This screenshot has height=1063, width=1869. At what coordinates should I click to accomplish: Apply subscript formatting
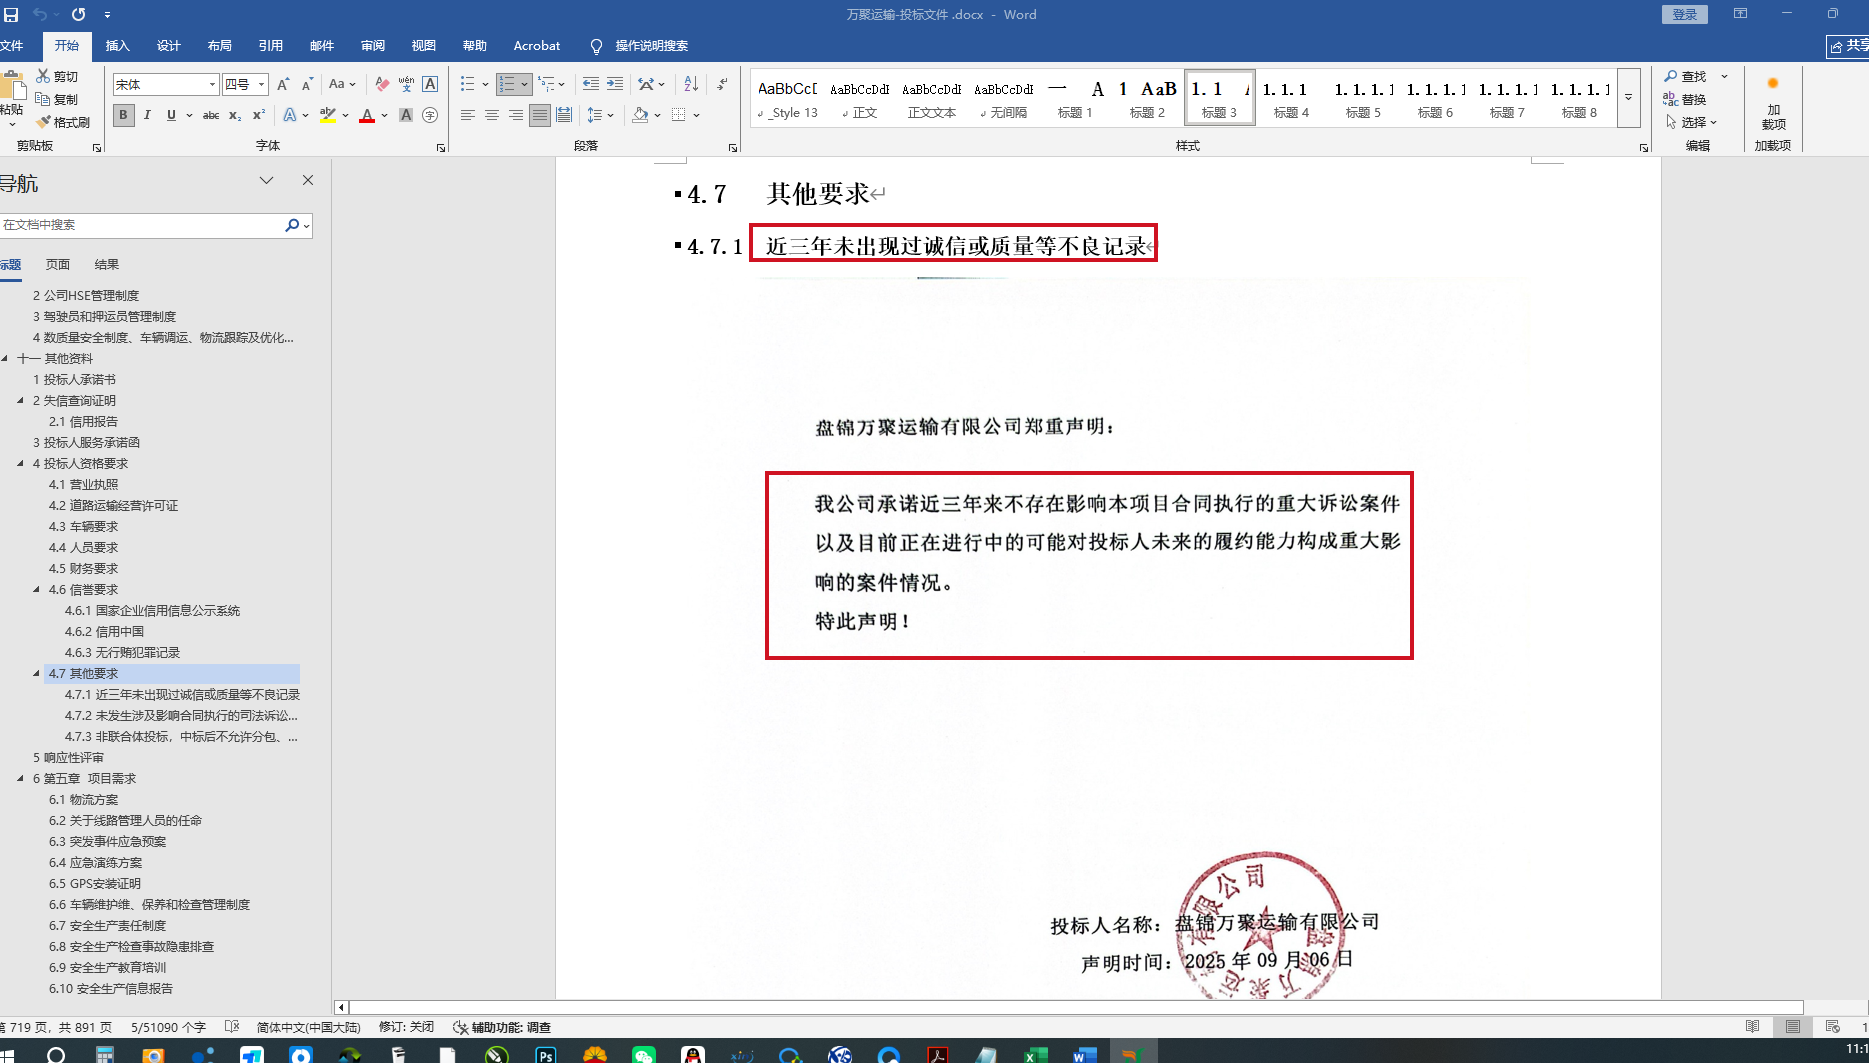click(235, 116)
